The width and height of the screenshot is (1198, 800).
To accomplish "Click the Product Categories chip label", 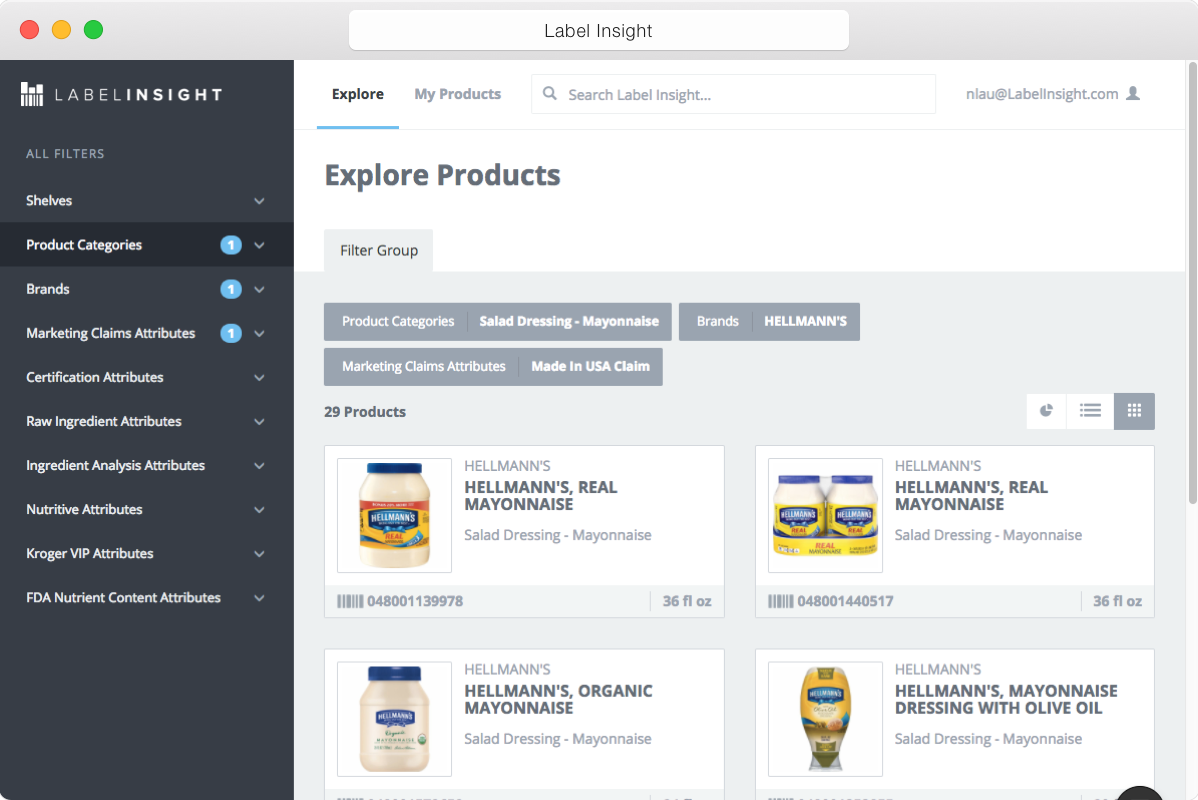I will (397, 322).
